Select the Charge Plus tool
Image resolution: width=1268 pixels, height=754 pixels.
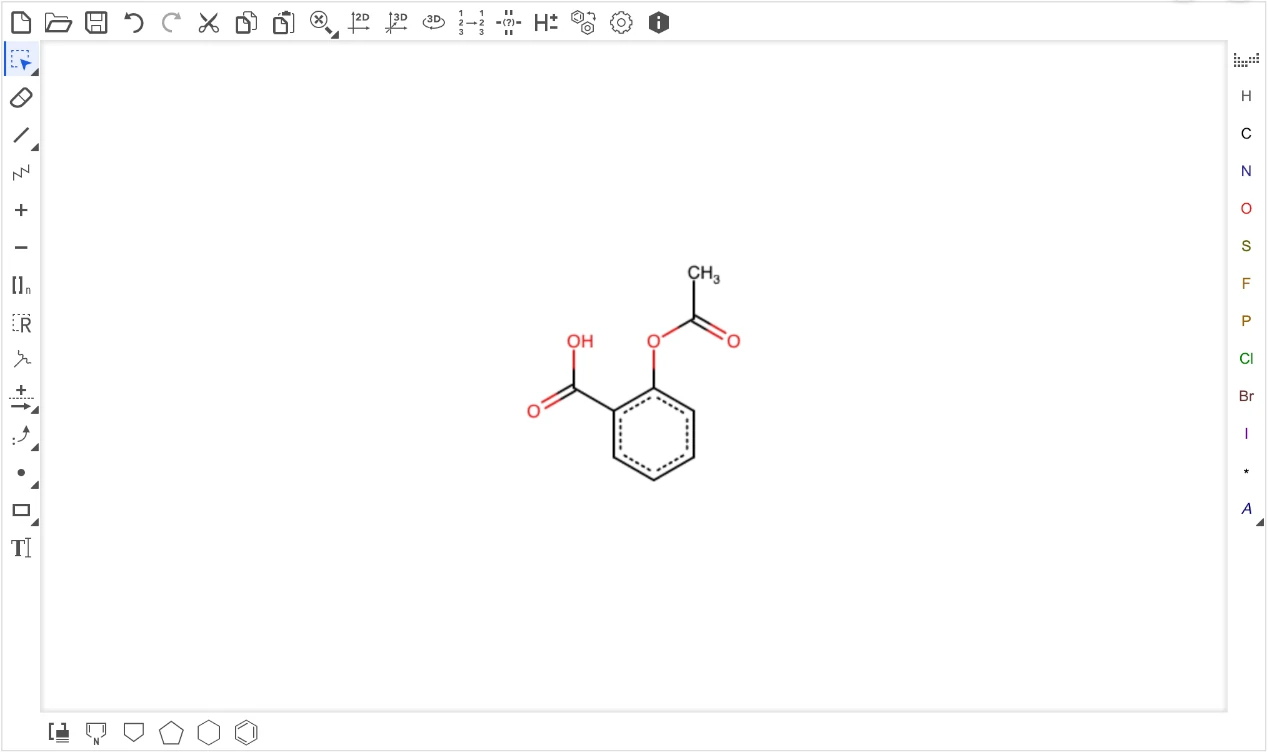tap(21, 210)
